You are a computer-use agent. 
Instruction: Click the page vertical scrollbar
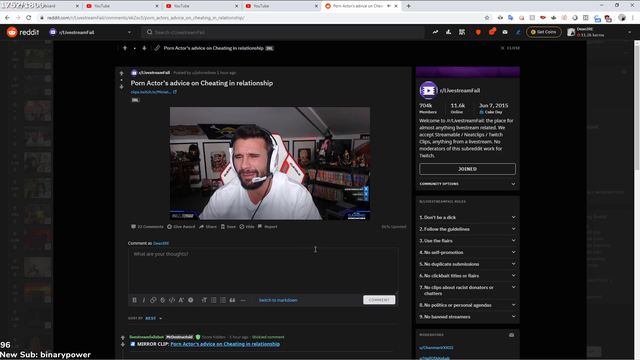[637, 200]
